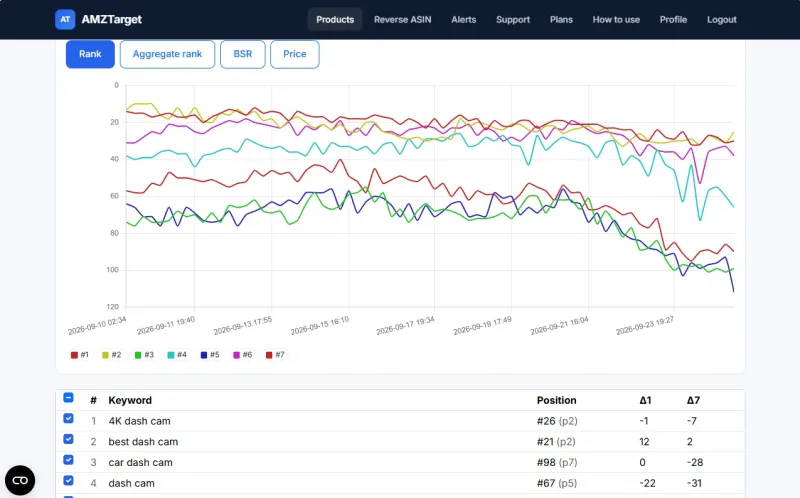This screenshot has width=800, height=498.
Task: Click the AT logo icon
Action: (x=65, y=19)
